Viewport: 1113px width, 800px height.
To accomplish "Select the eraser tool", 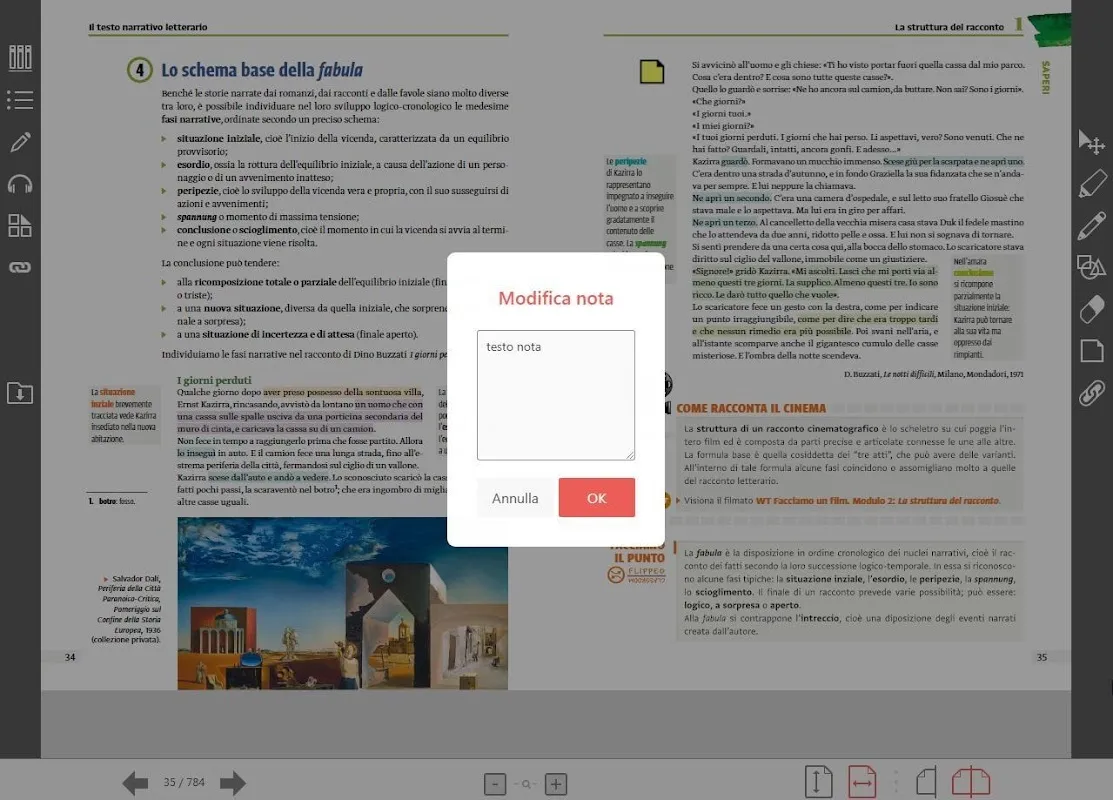I will [x=1091, y=309].
